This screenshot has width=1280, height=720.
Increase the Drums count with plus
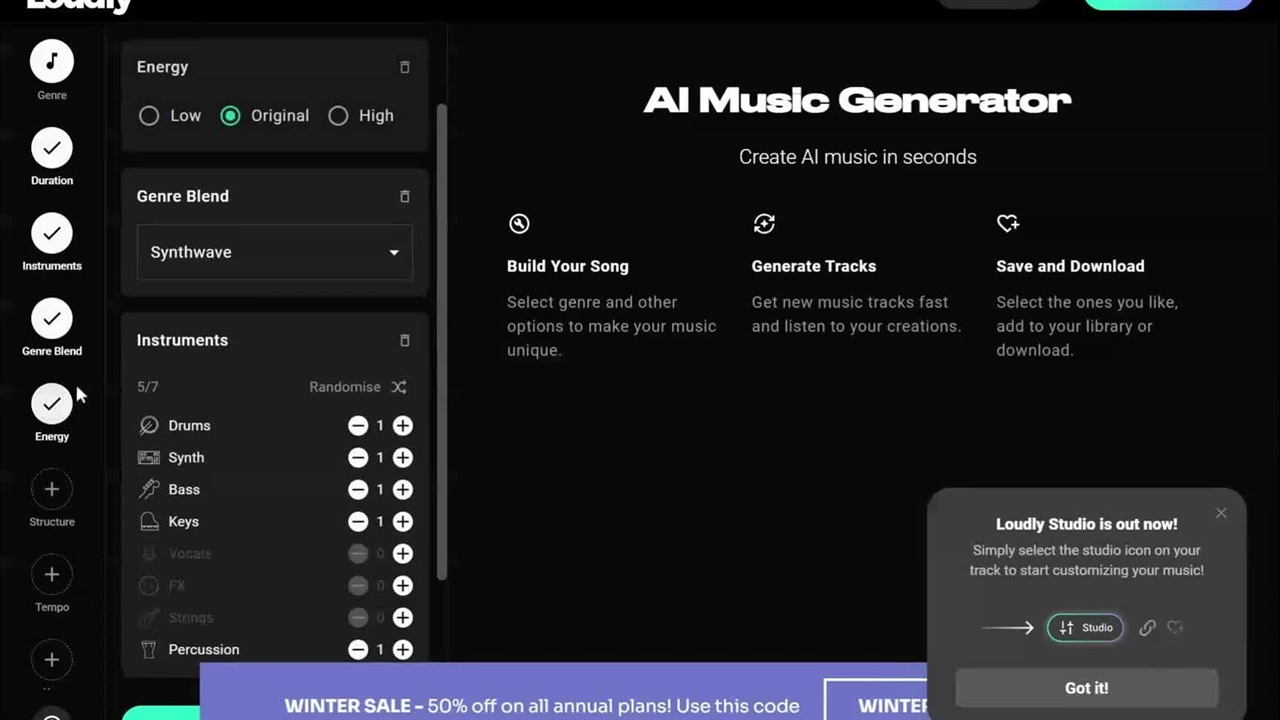click(x=402, y=426)
